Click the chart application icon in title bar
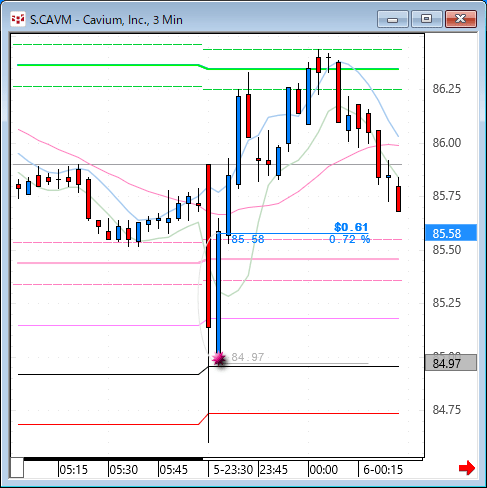 (18, 19)
